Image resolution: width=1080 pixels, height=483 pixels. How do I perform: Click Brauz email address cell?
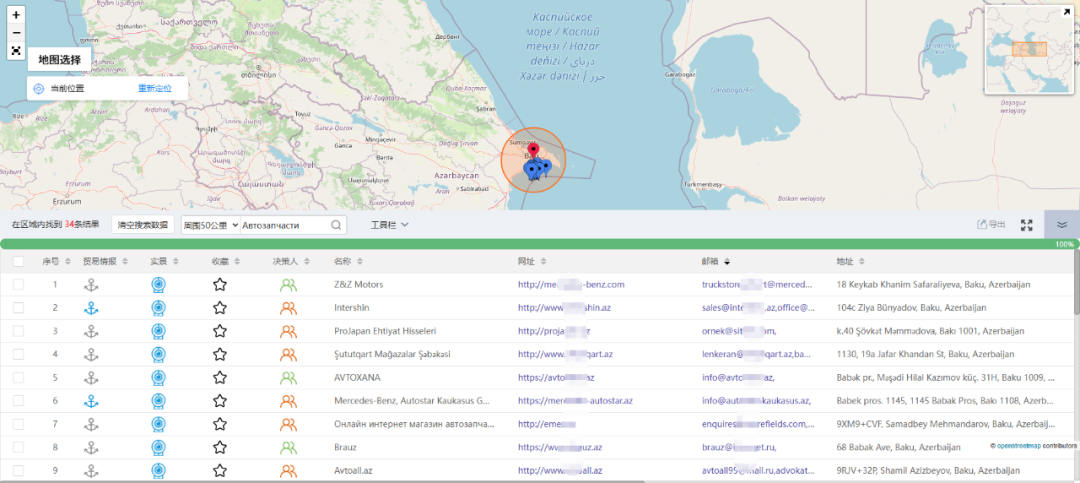click(x=739, y=447)
